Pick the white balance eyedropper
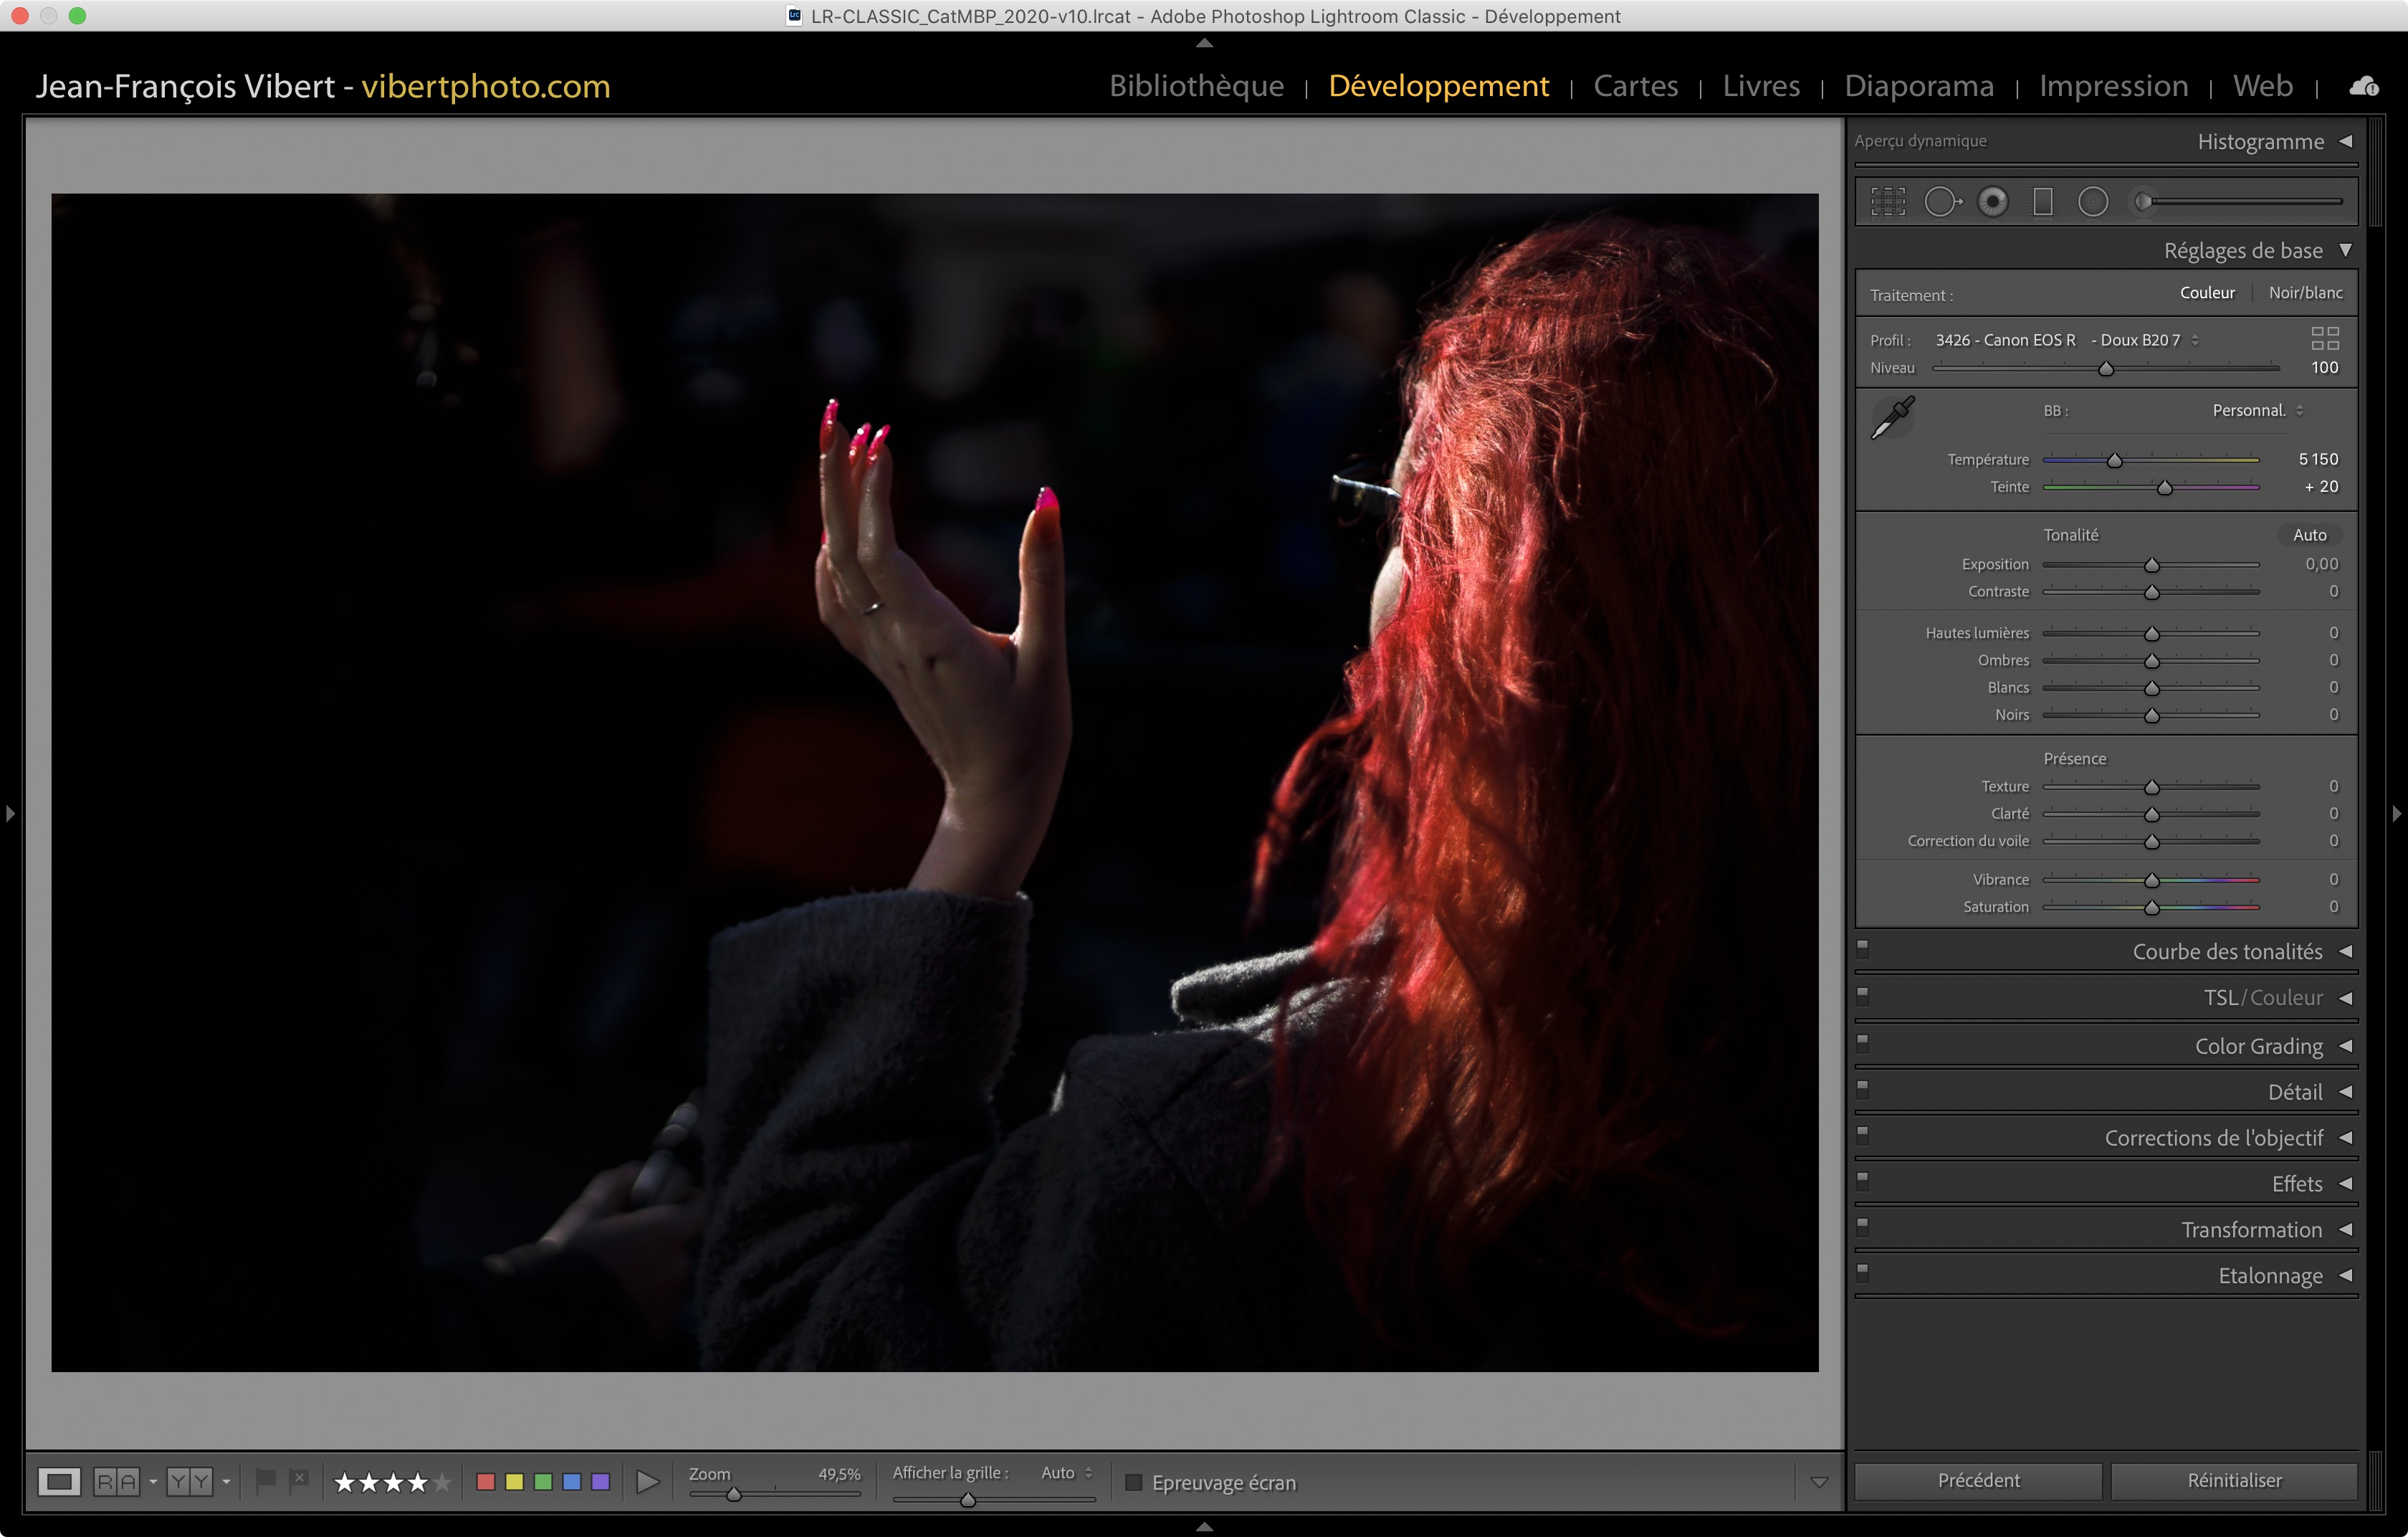Viewport: 2408px width, 1537px height. 1893,417
